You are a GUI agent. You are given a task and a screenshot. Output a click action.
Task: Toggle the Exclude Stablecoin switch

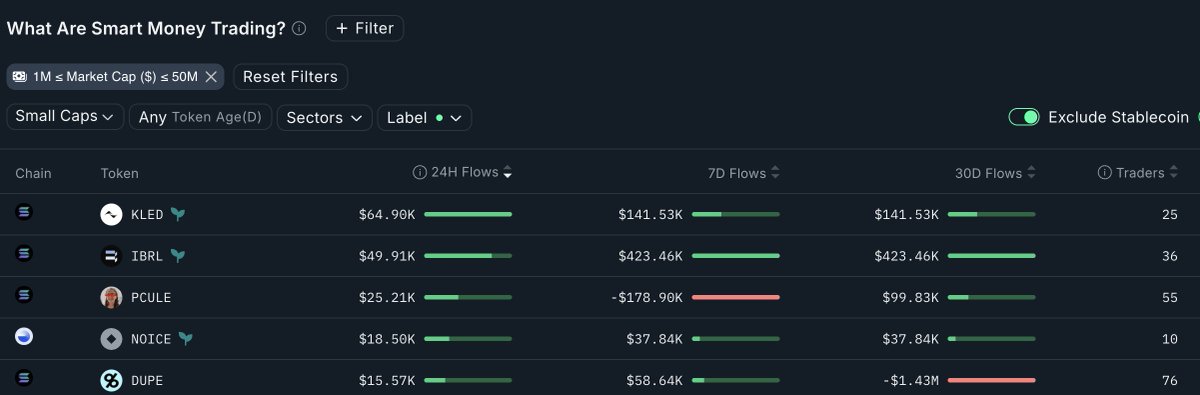tap(1024, 117)
